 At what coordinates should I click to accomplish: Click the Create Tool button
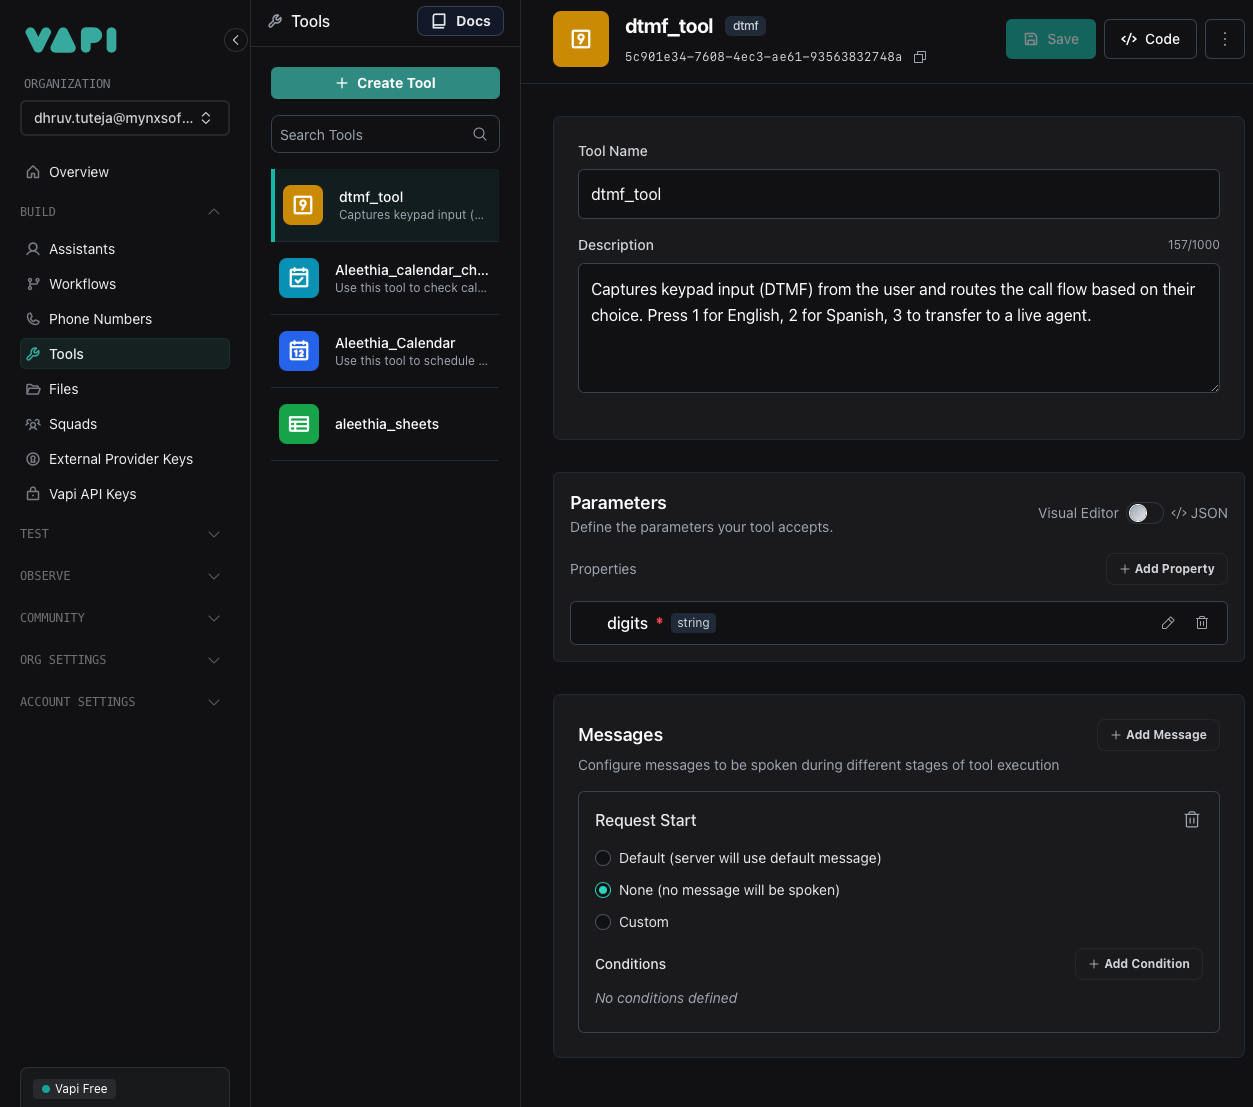pyautogui.click(x=385, y=83)
